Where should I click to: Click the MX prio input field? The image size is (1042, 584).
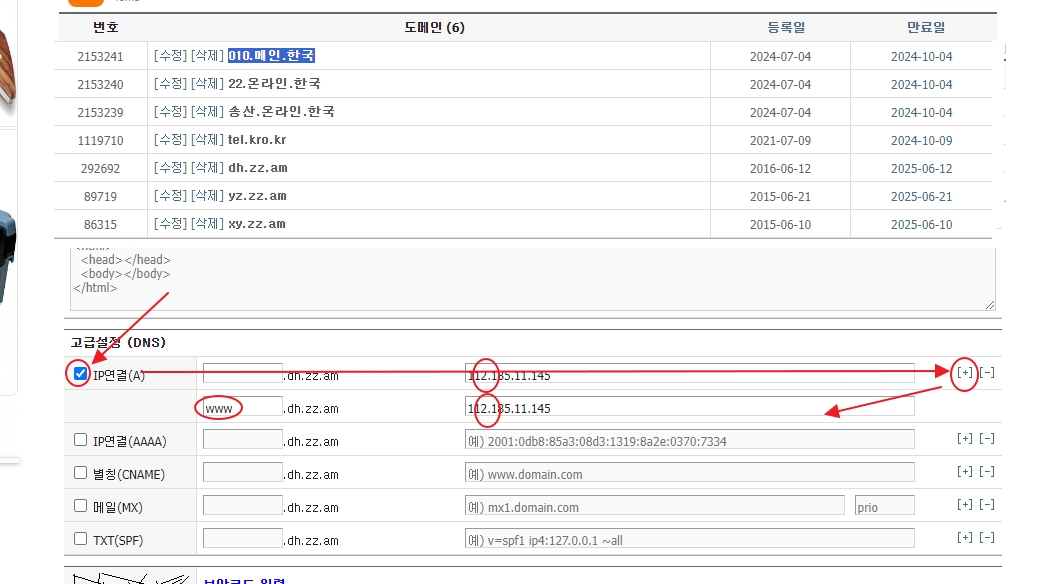(x=884, y=506)
